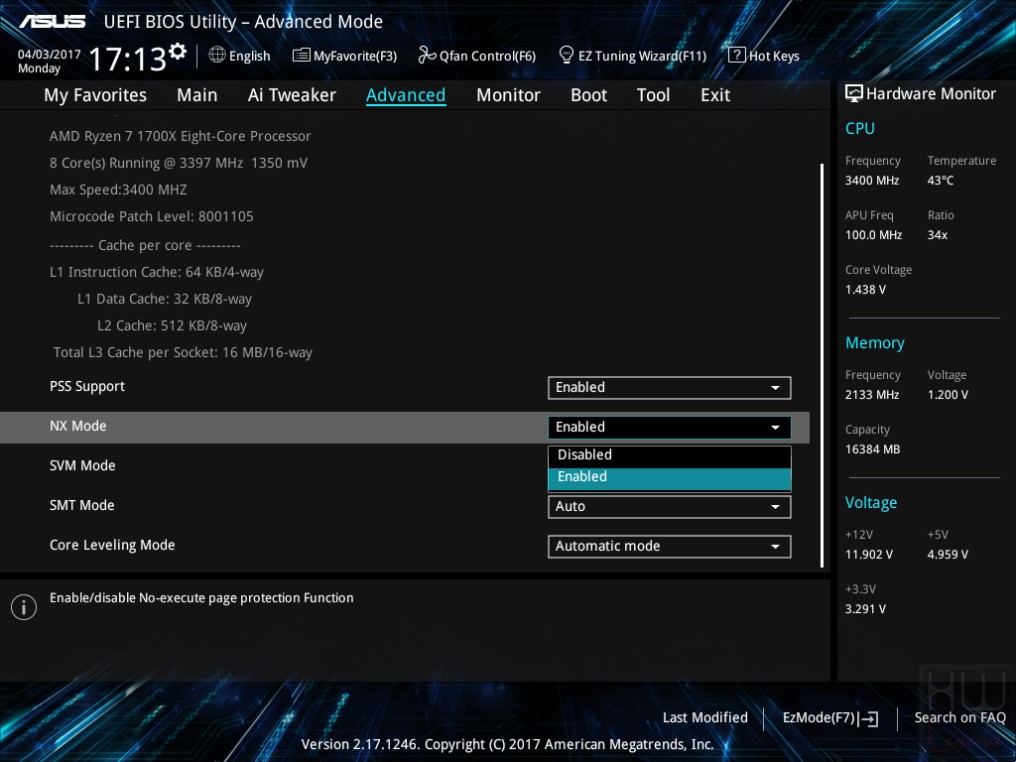Image resolution: width=1016 pixels, height=762 pixels.
Task: Switch to EzMode(F7)
Action: (830, 718)
